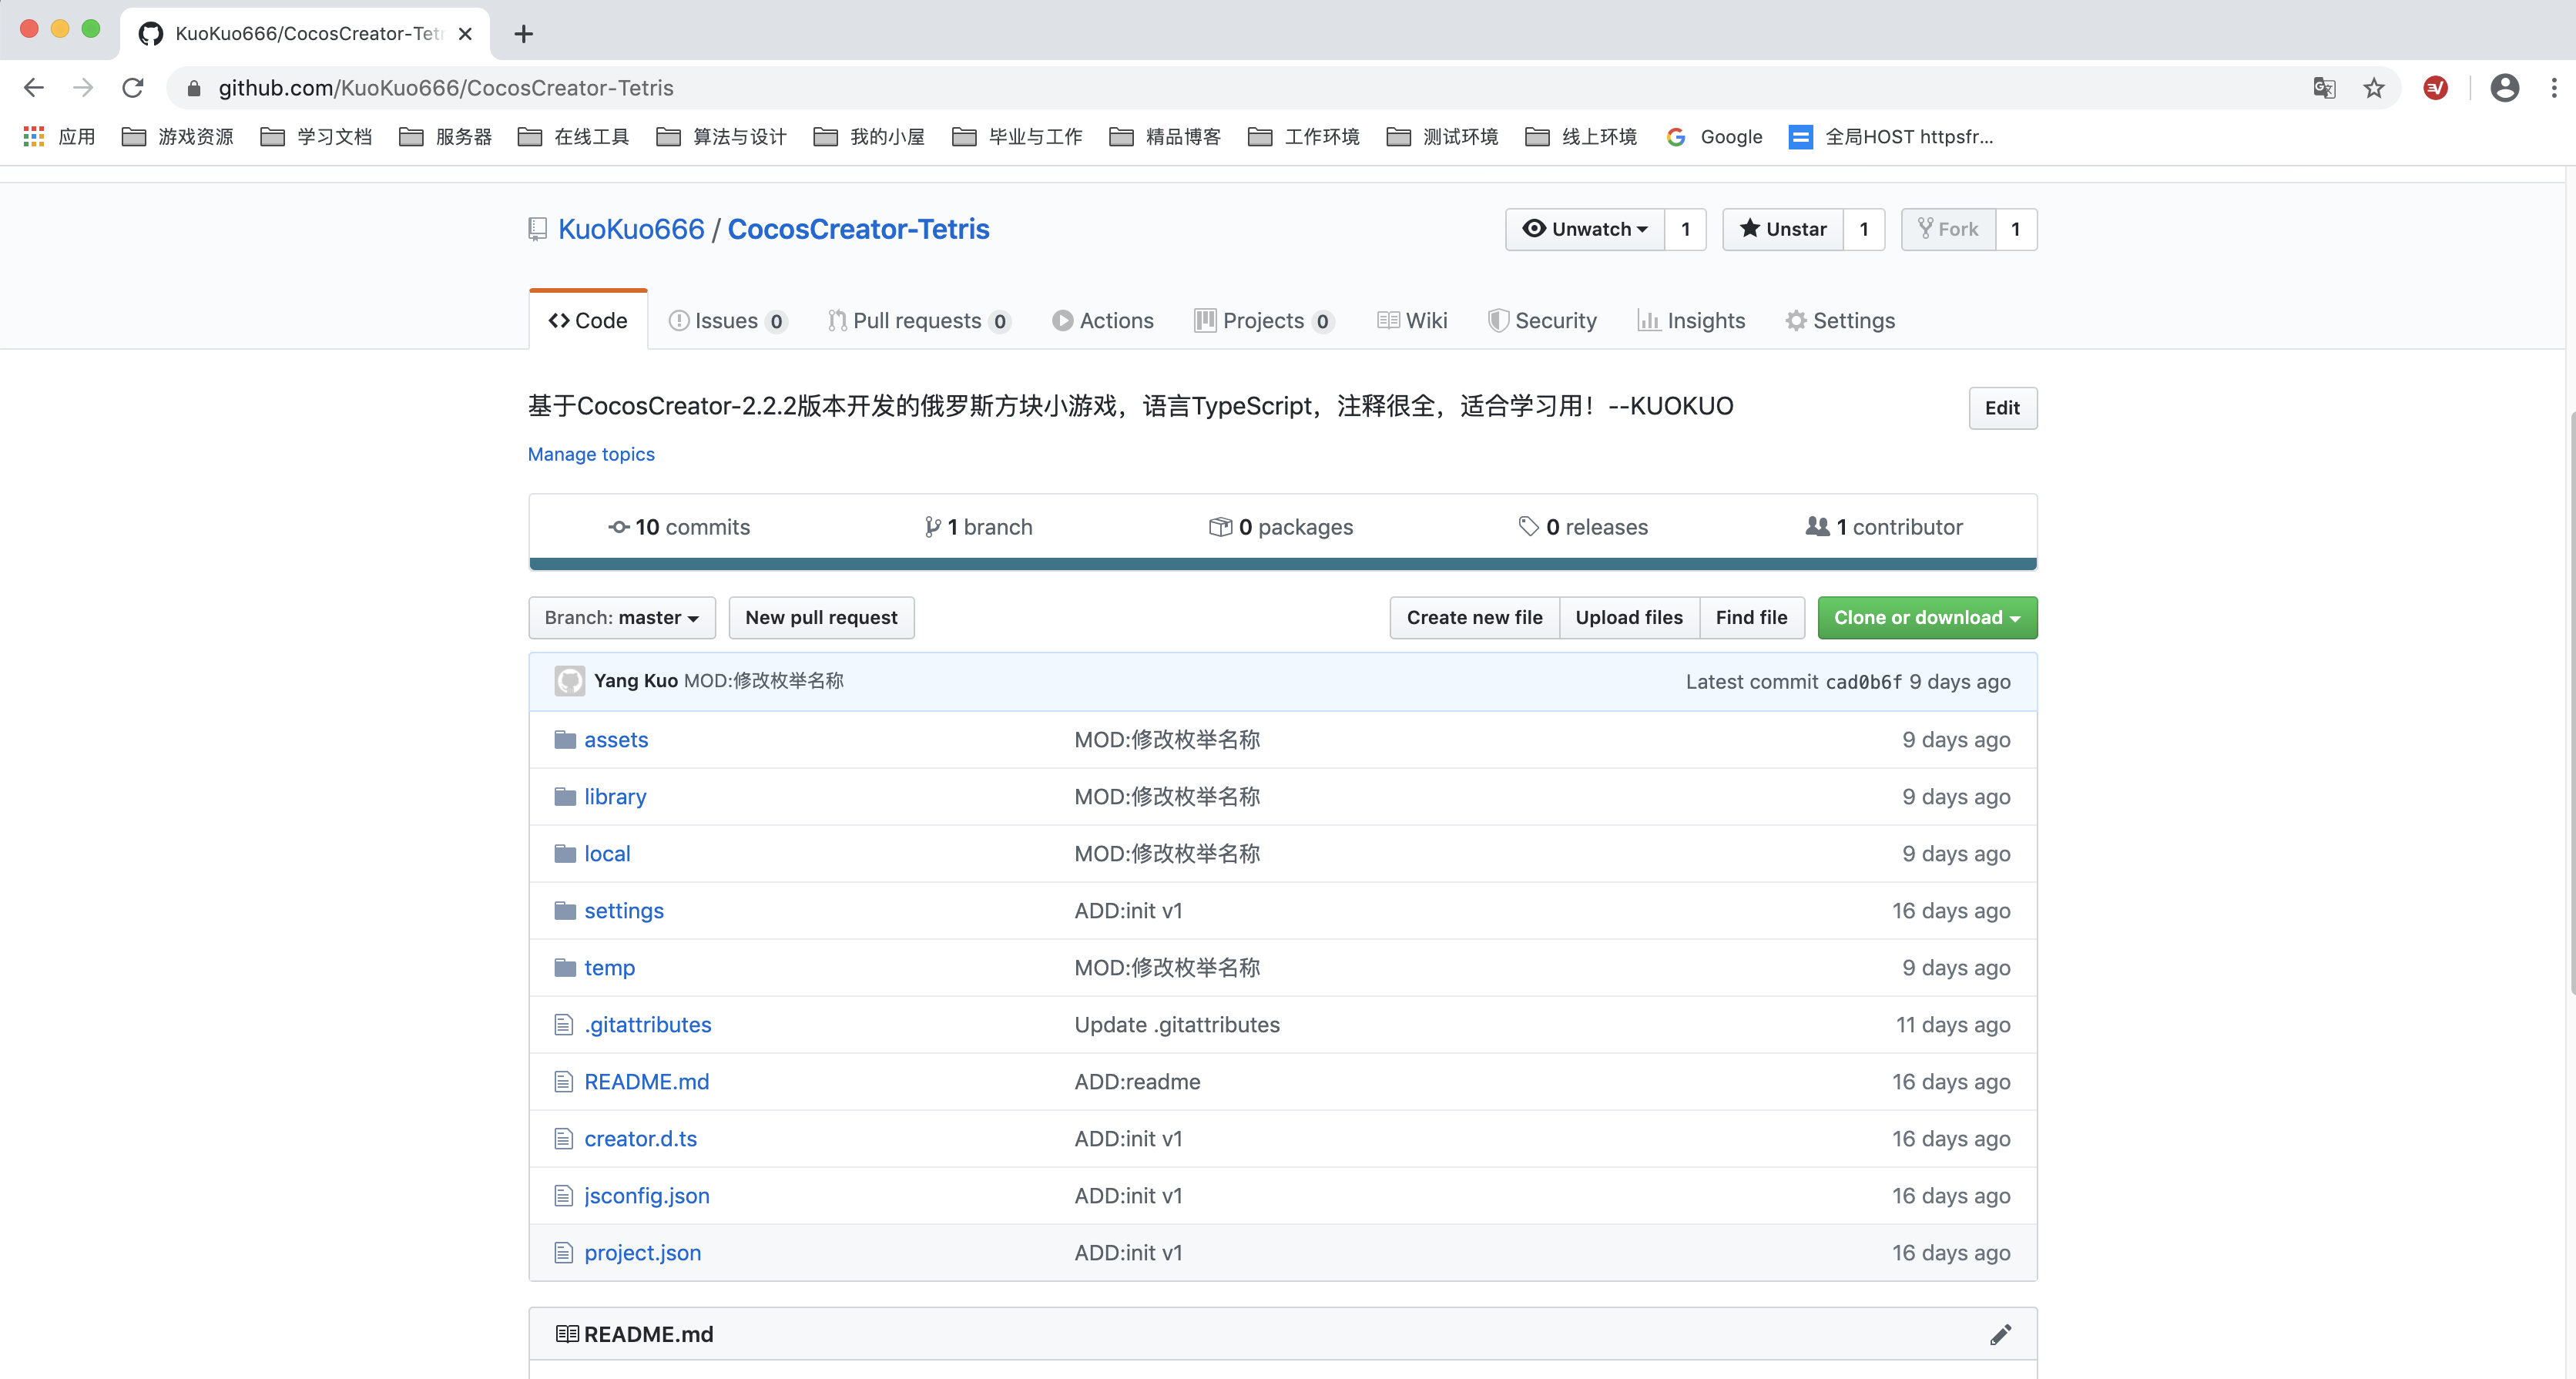The width and height of the screenshot is (2576, 1379).
Task: Click the pencil icon to edit README.md
Action: 2000,1334
